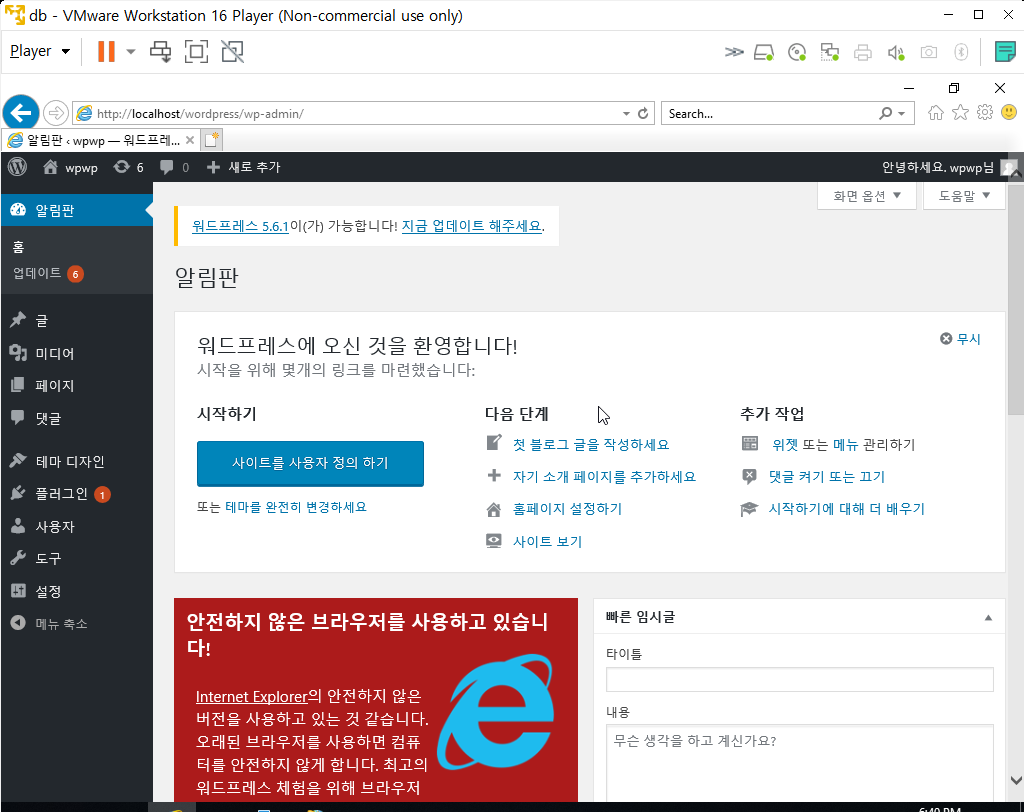Open IE tools gear icon
The height and width of the screenshot is (812, 1024).
(985, 112)
